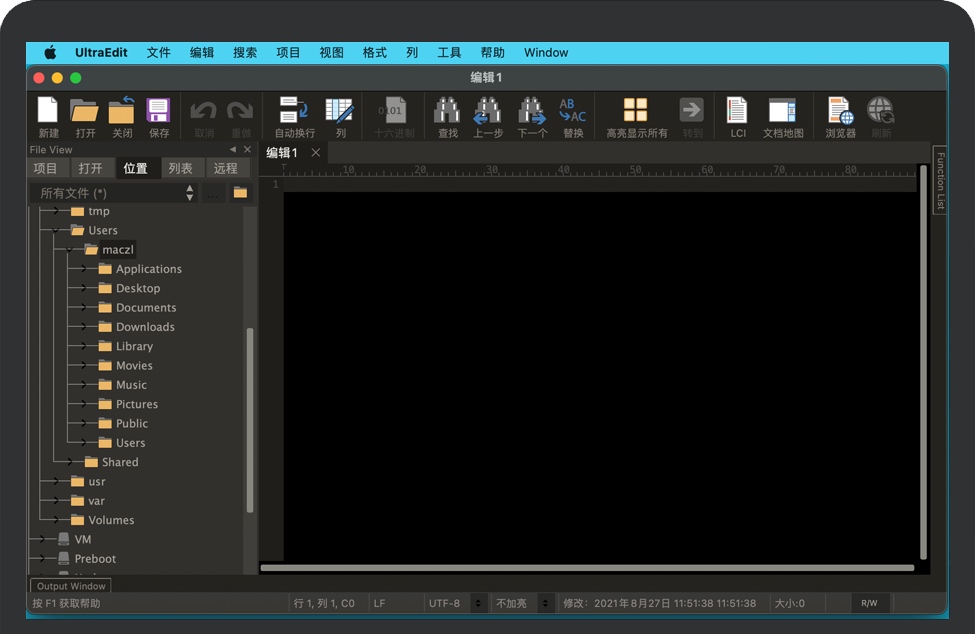Toggle 自动换行 (word wrap) in toolbar
The width and height of the screenshot is (975, 634).
[x=294, y=111]
